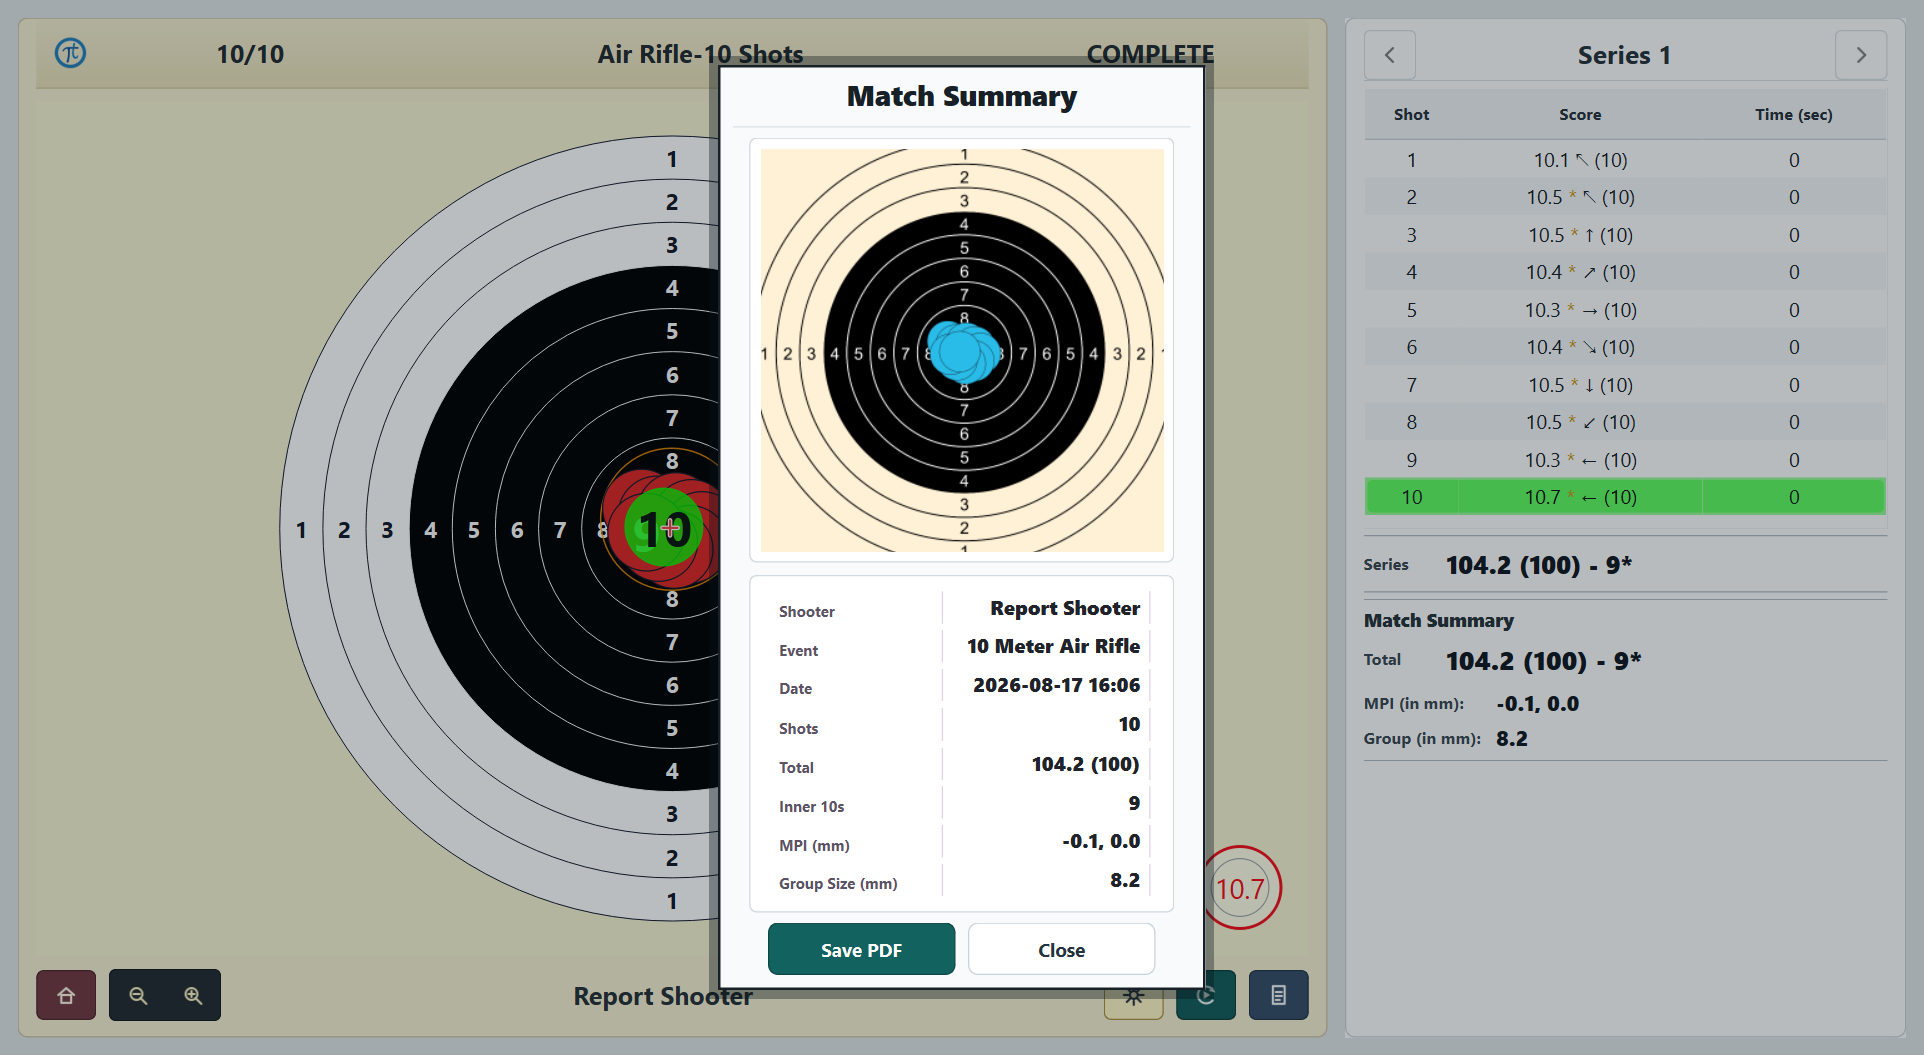Viewport: 1924px width, 1055px height.
Task: Click the replay session icon
Action: coord(1206,995)
